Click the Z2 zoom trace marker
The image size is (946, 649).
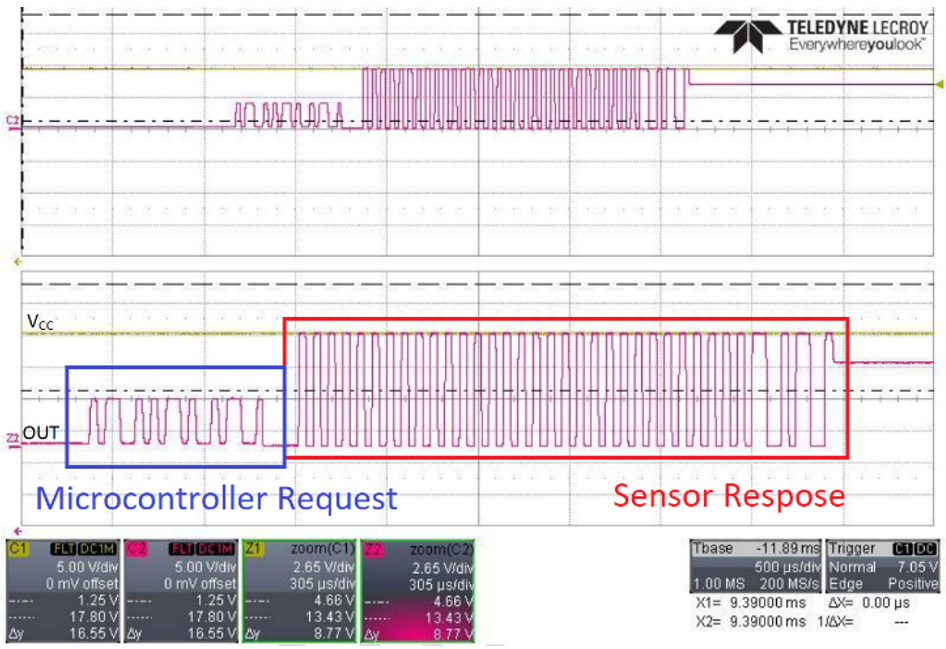point(13,438)
